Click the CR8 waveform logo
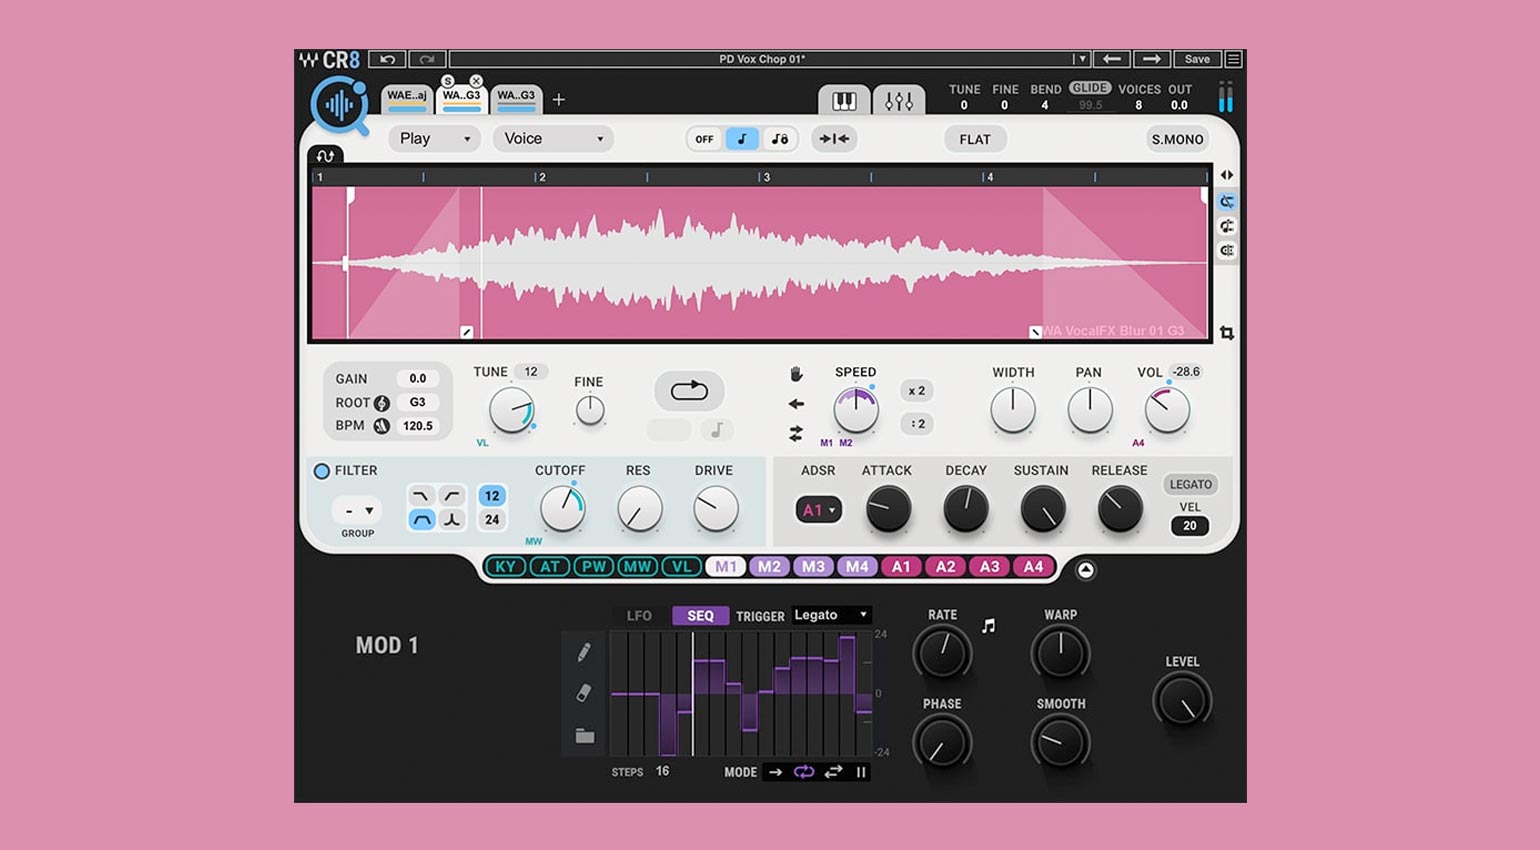Image resolution: width=1540 pixels, height=850 pixels. point(339,104)
